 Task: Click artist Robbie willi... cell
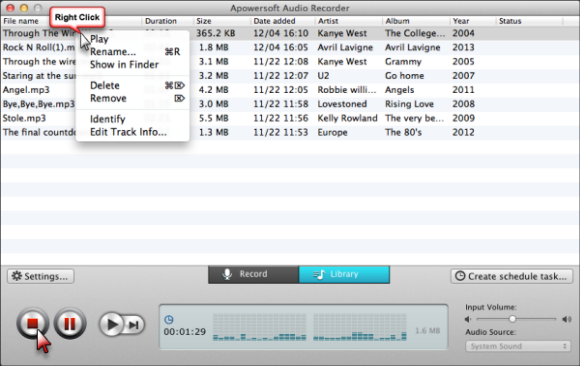pos(347,90)
